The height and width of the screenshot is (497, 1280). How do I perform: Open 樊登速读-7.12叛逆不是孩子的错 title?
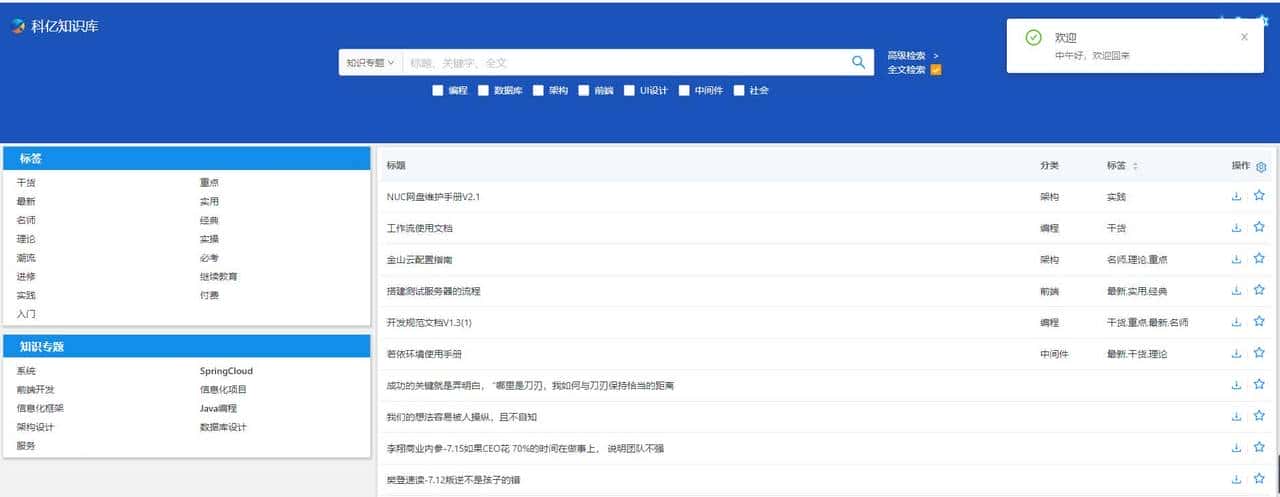tap(453, 479)
